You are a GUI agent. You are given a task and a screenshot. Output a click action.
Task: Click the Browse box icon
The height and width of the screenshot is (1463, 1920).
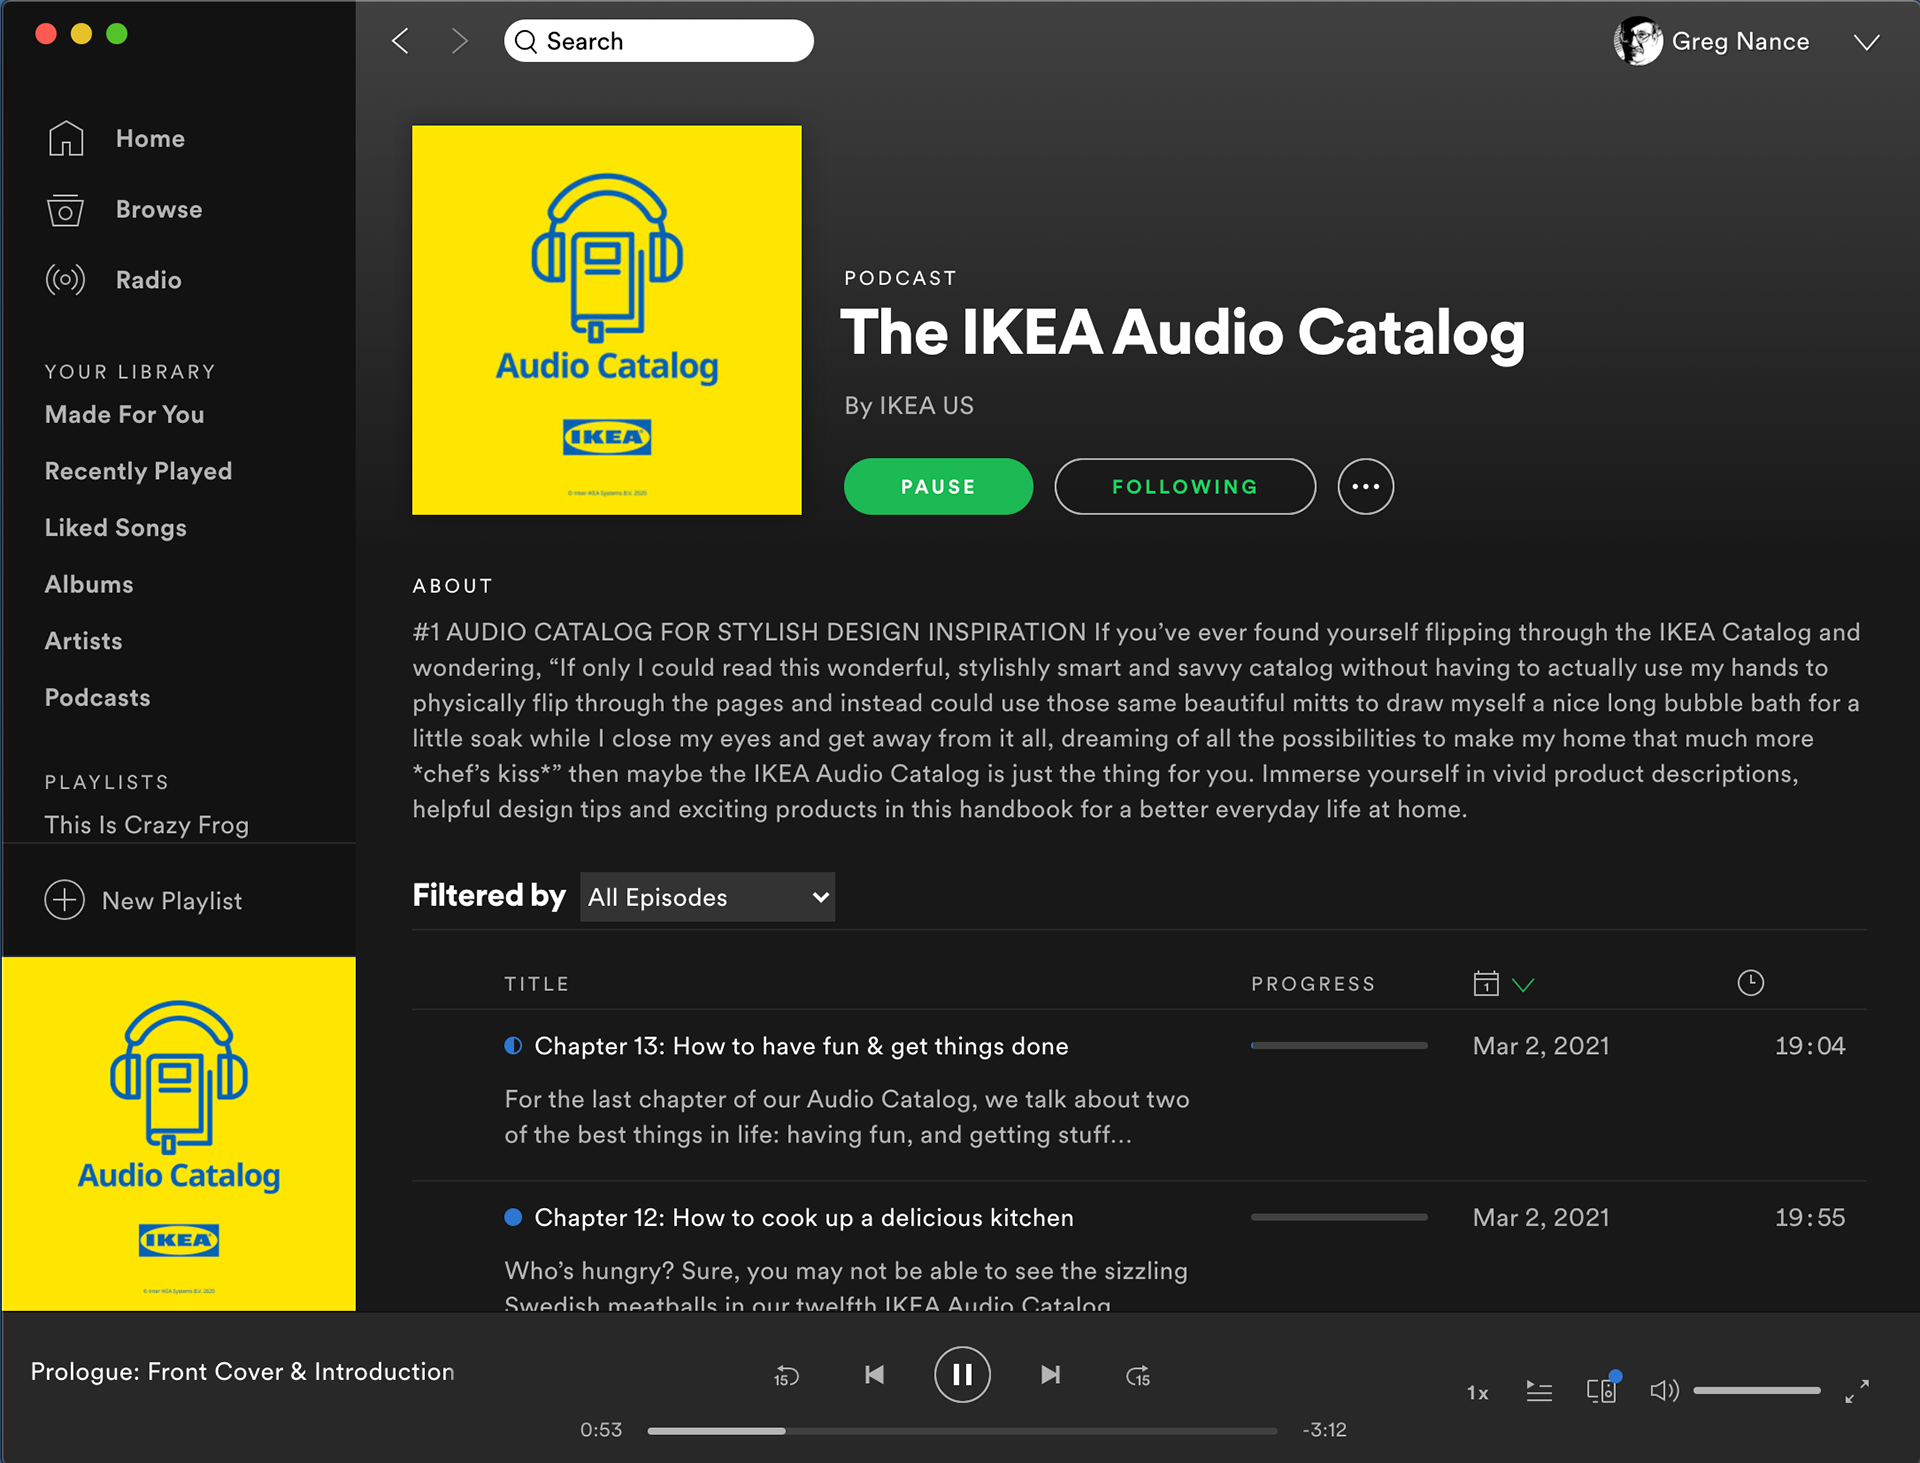point(66,210)
